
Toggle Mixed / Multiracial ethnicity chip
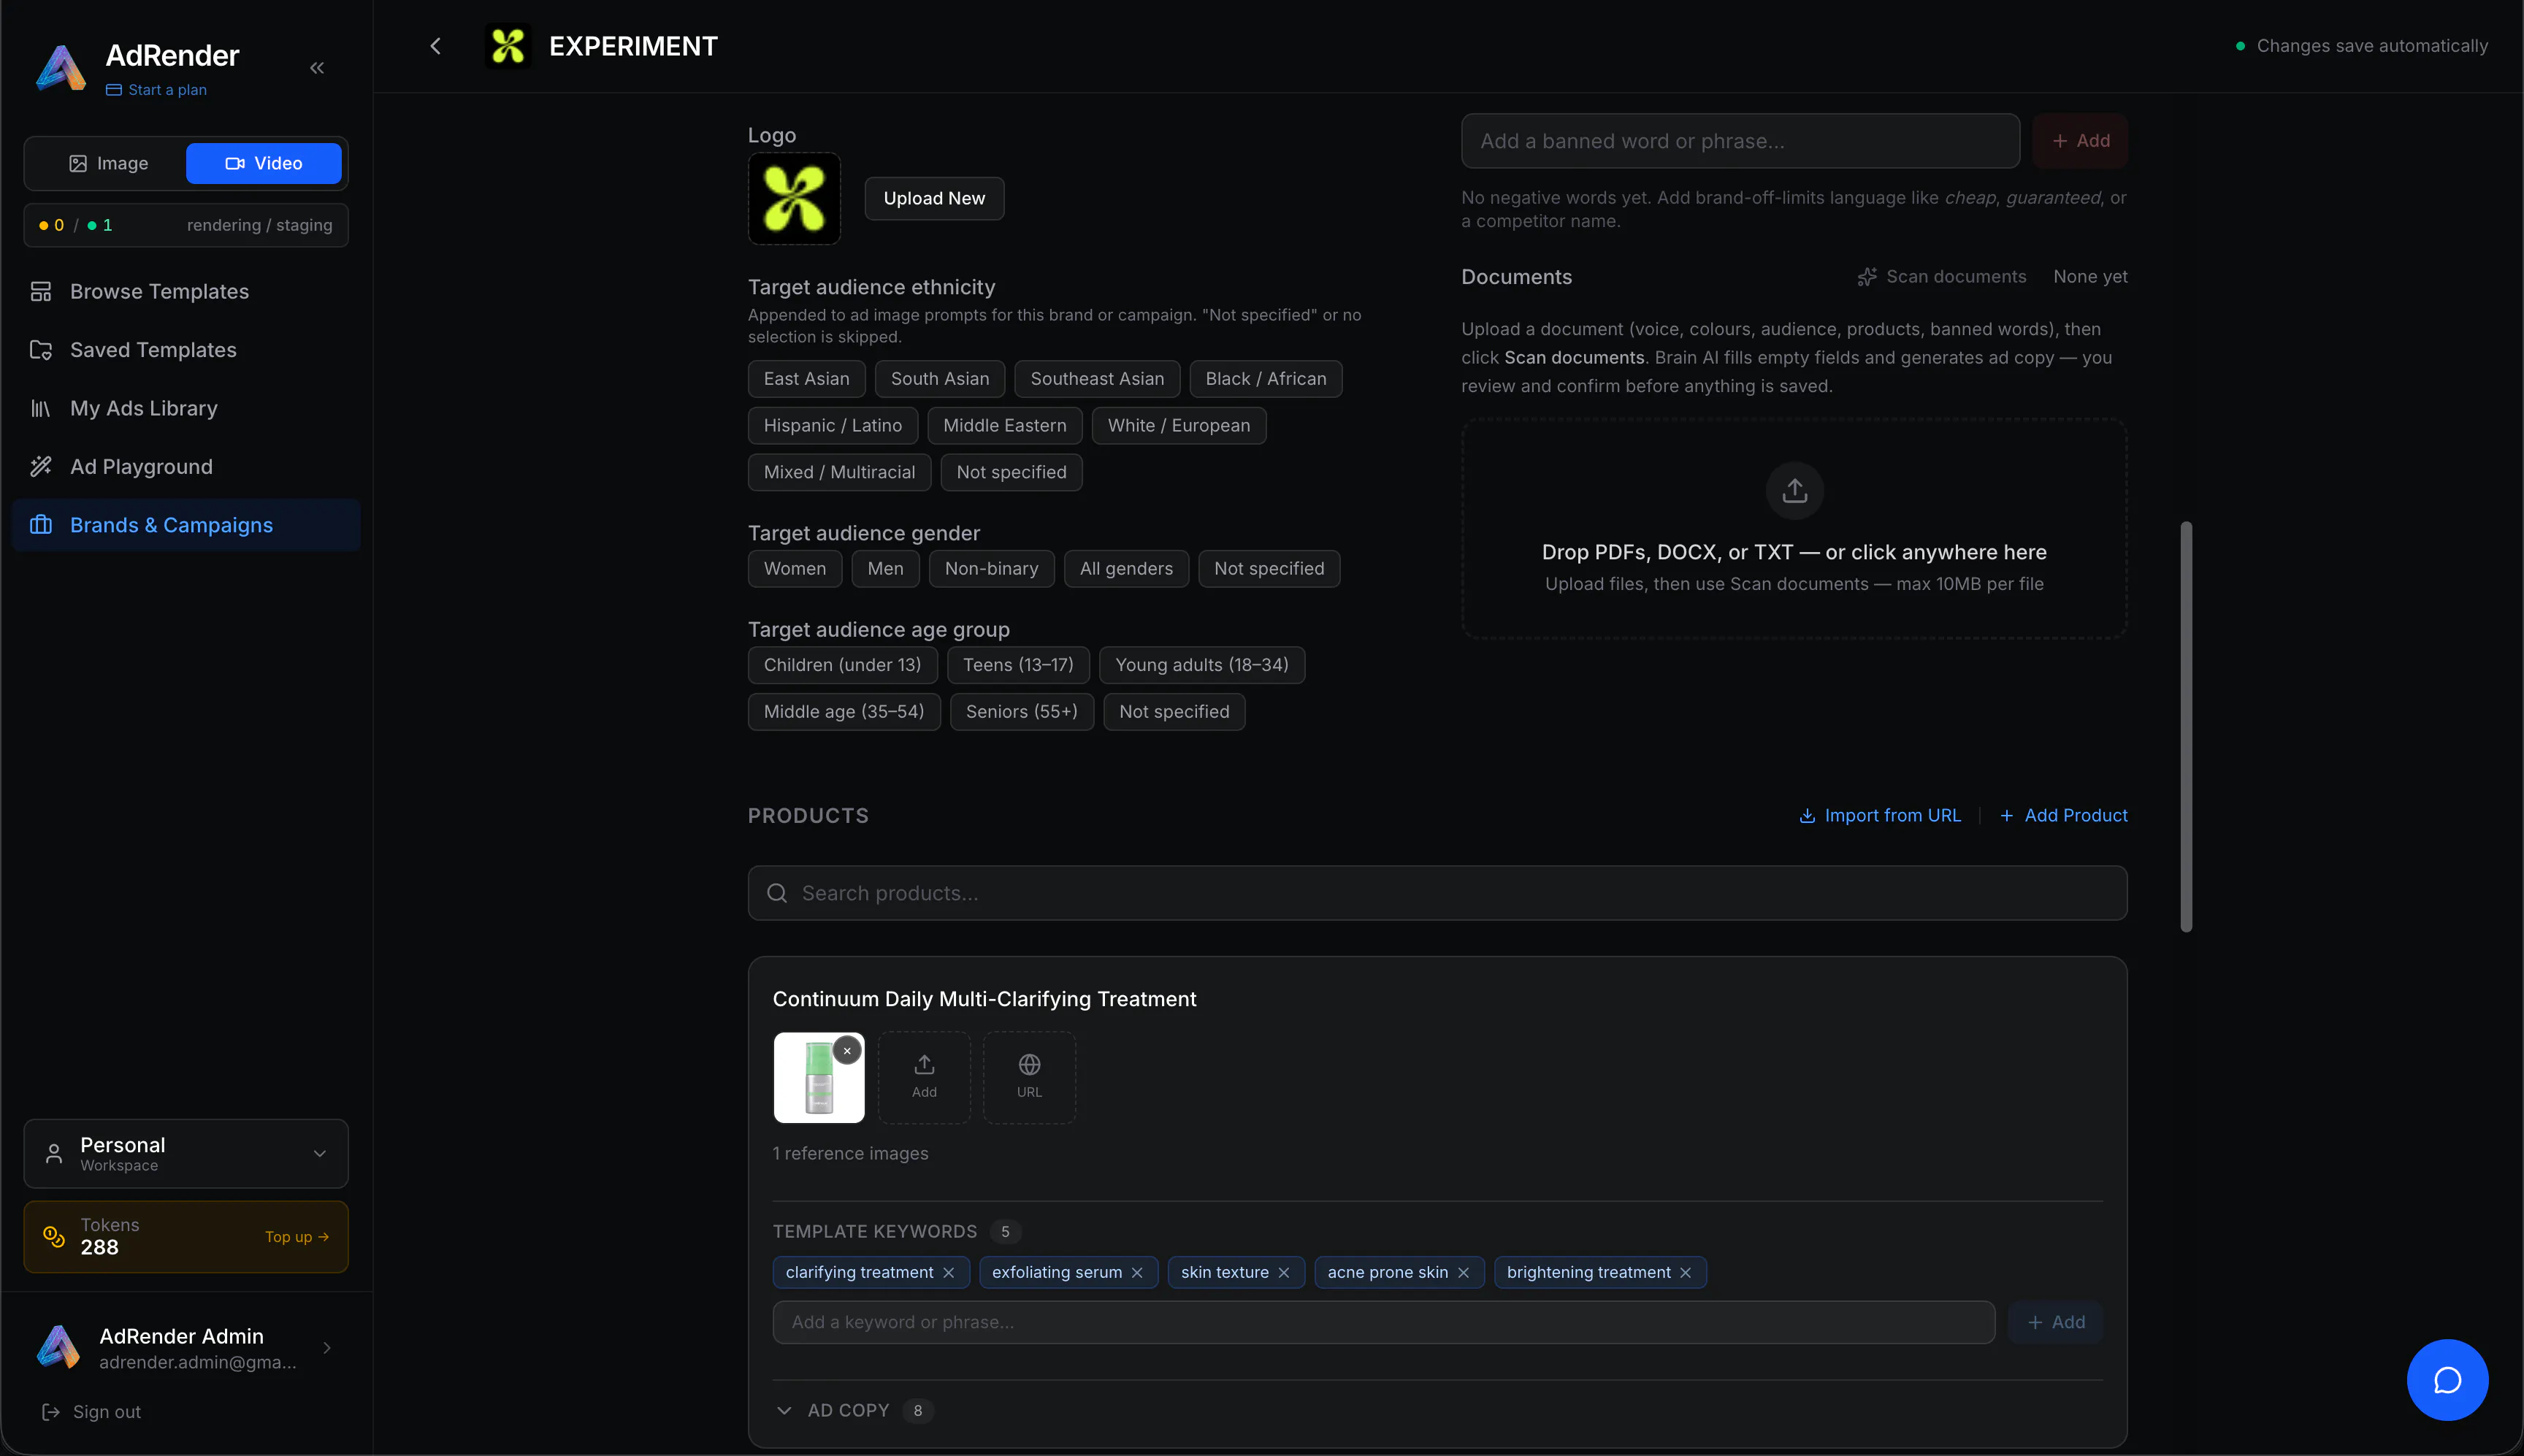point(839,472)
